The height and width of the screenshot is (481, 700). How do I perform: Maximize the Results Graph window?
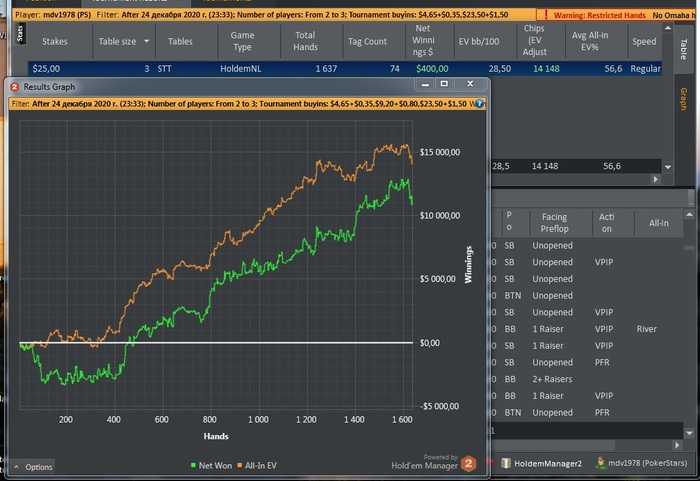click(444, 84)
